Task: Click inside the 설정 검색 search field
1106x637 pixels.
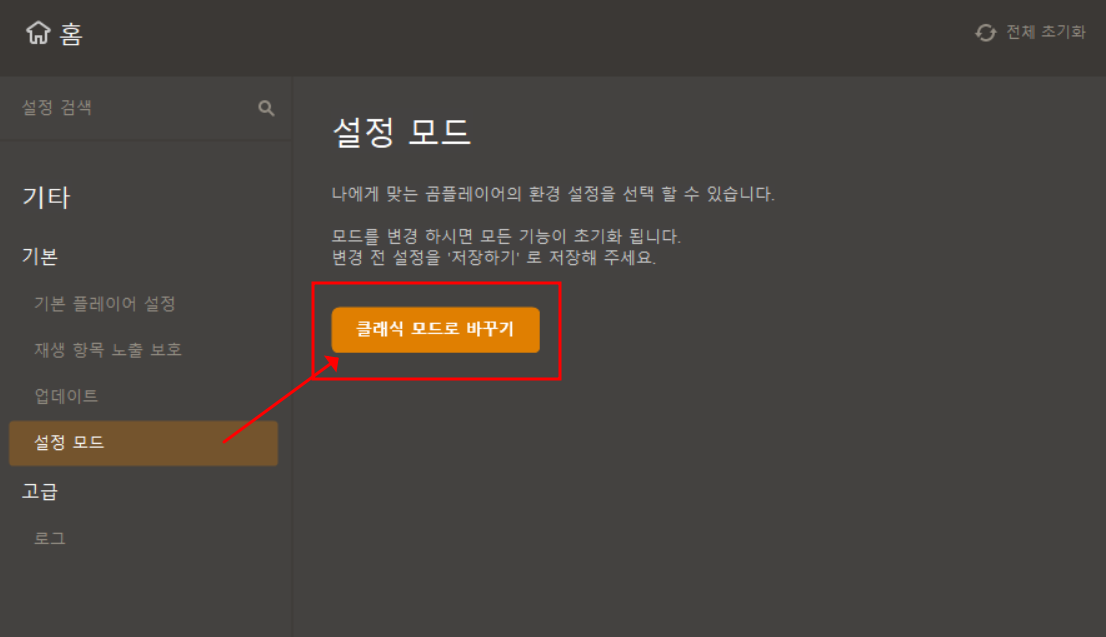Action: click(120, 108)
